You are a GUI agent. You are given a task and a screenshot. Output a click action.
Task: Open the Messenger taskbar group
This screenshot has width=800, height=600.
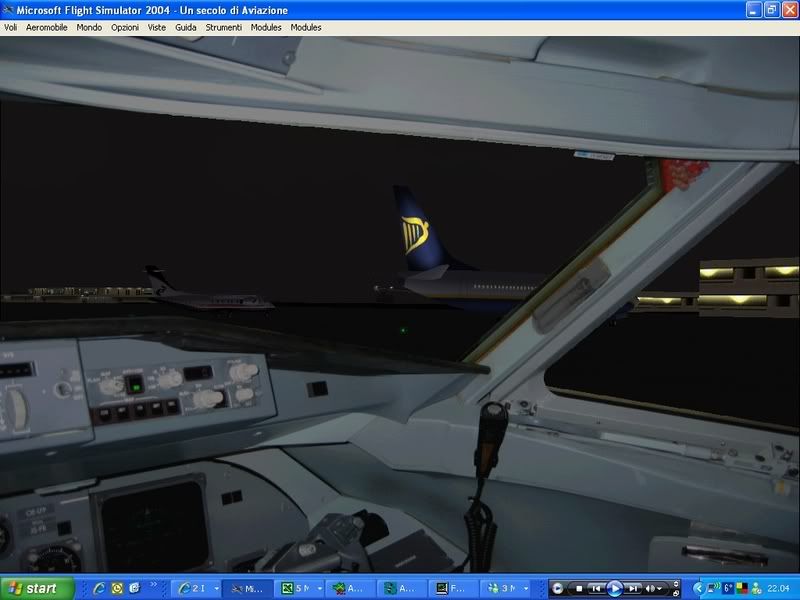pos(503,588)
